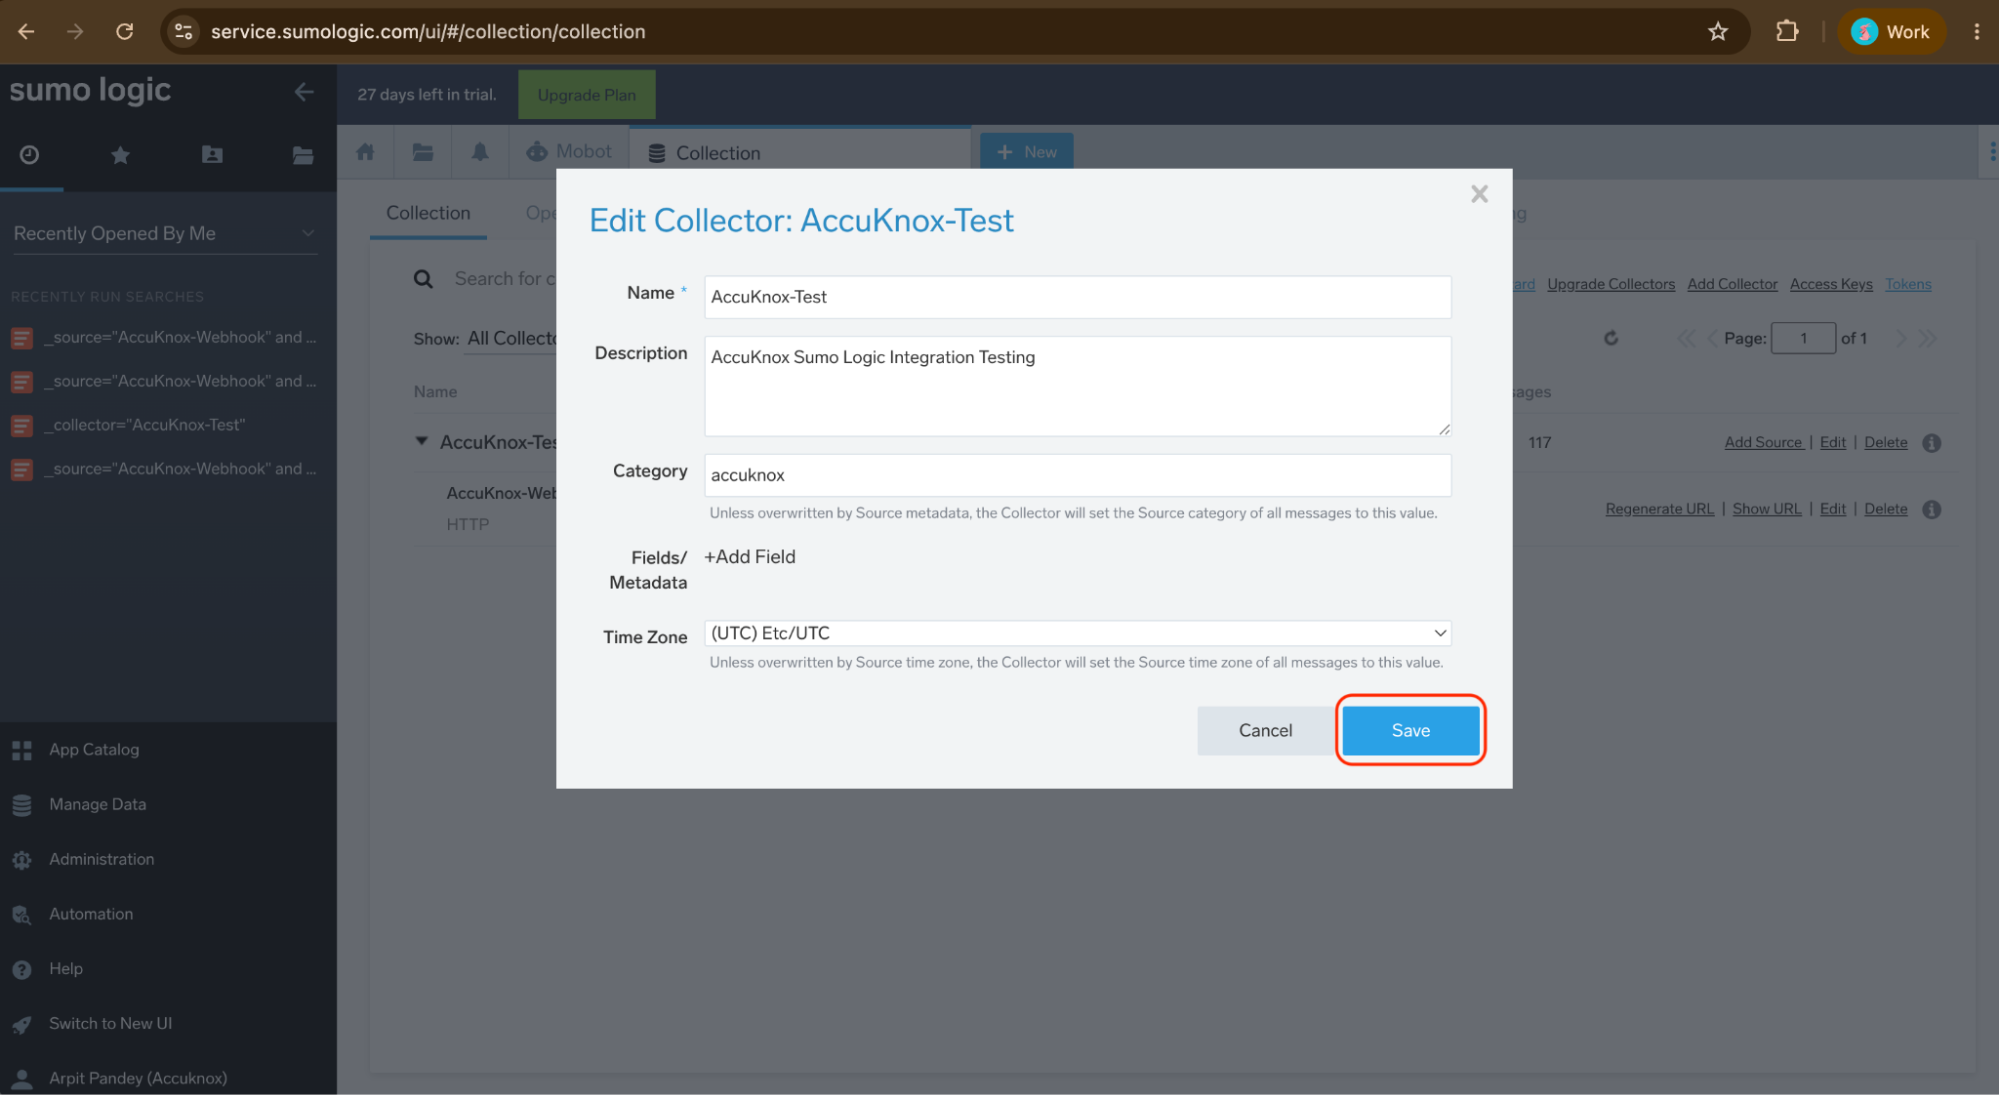Click the Help question mark icon

pos(22,970)
